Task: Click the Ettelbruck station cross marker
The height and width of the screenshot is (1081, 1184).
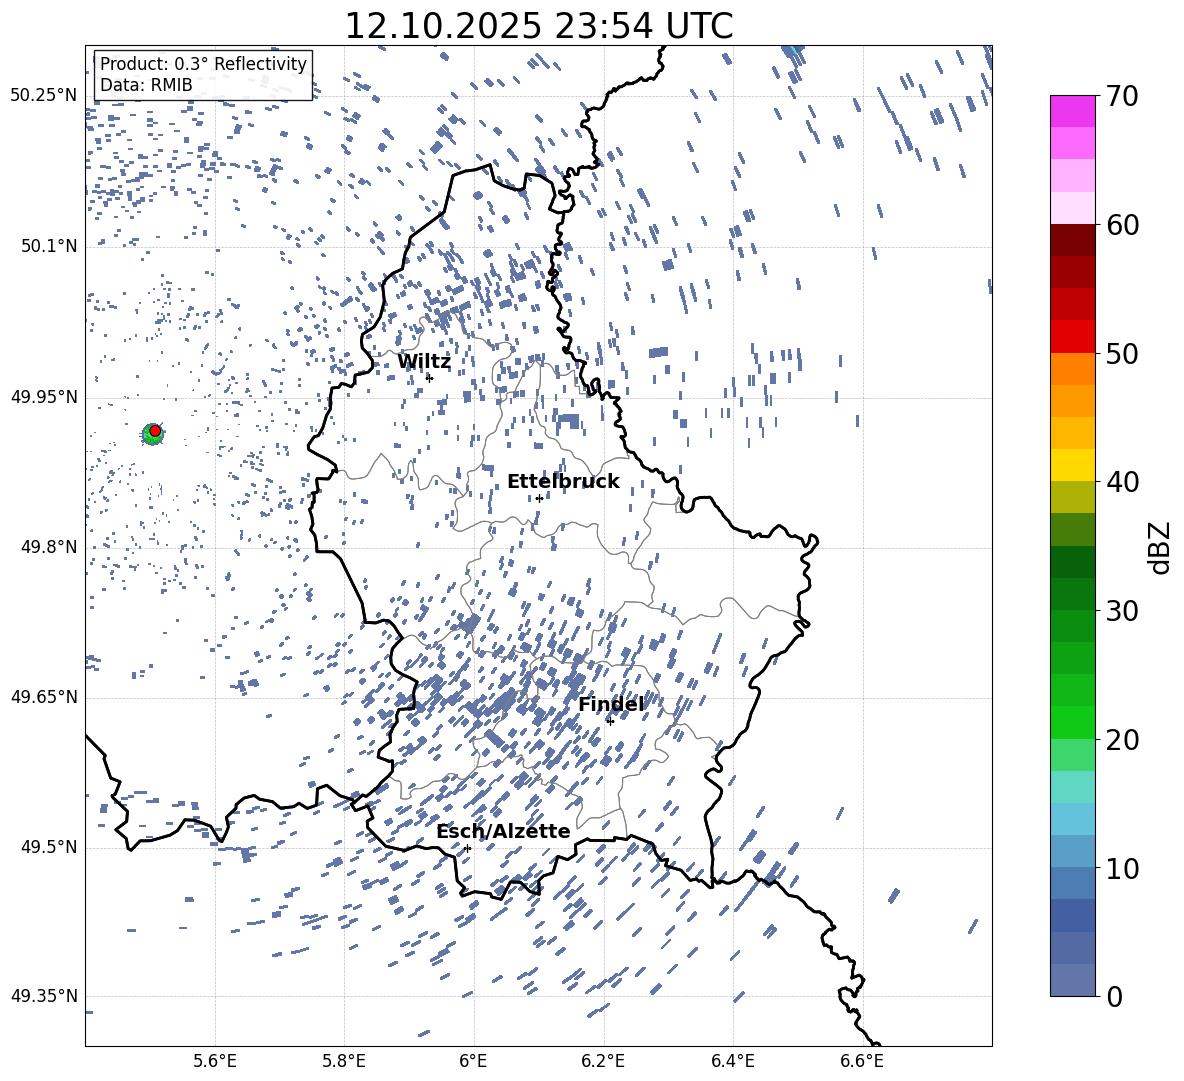Action: coord(539,498)
